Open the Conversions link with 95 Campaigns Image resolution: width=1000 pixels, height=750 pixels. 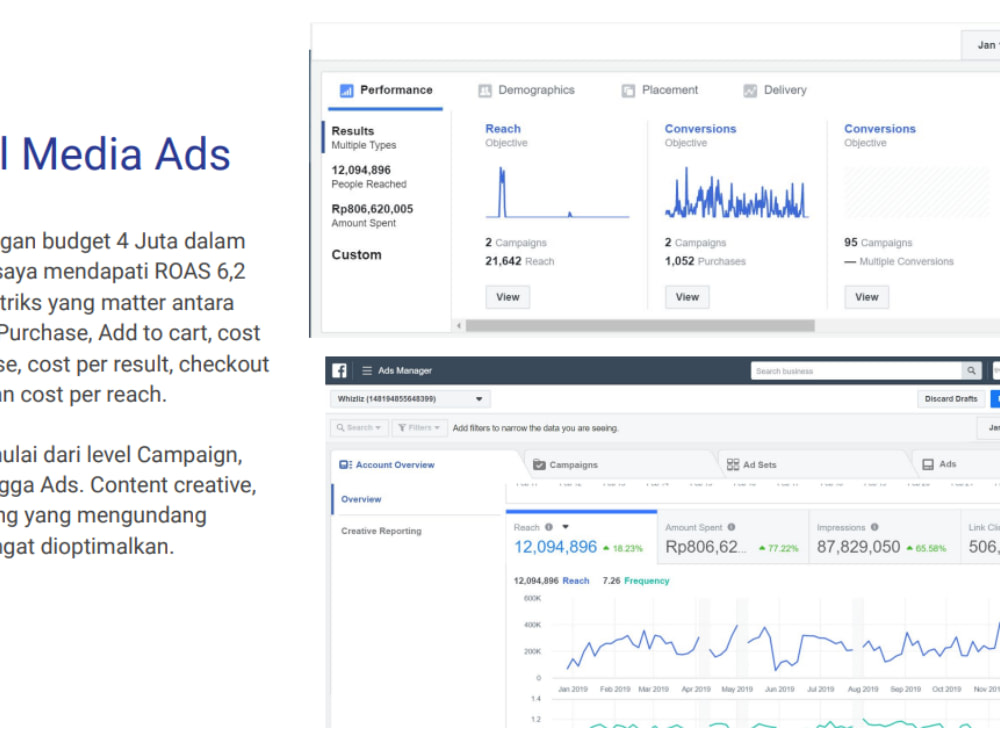[880, 129]
